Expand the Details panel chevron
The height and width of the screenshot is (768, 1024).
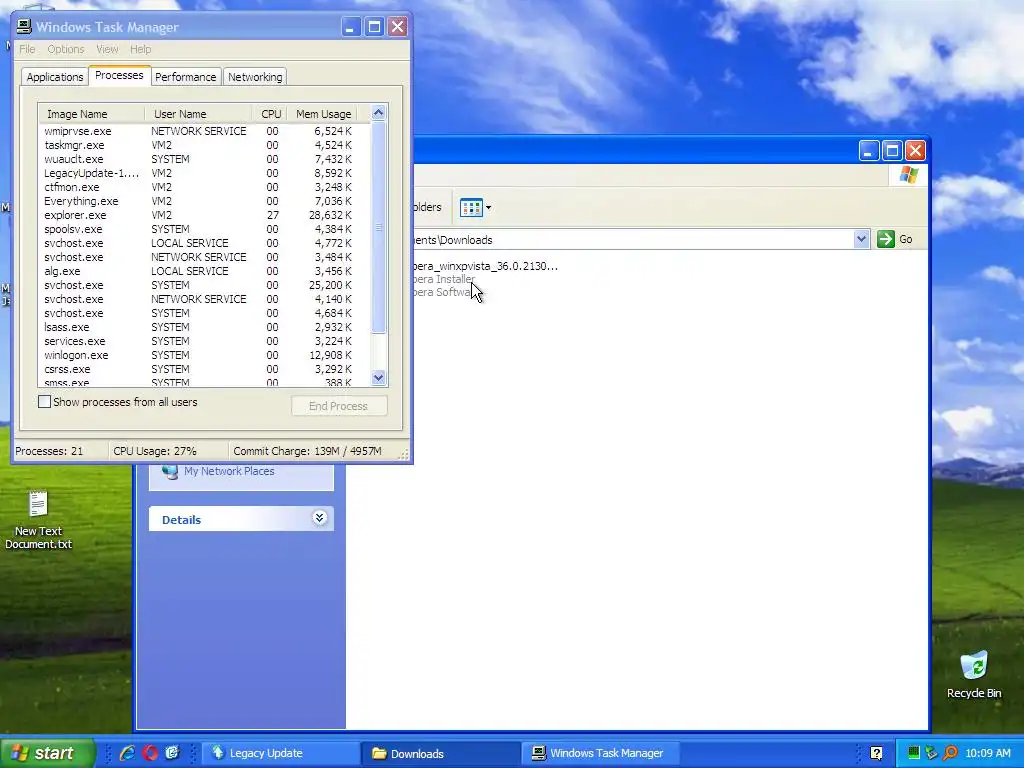coord(319,519)
